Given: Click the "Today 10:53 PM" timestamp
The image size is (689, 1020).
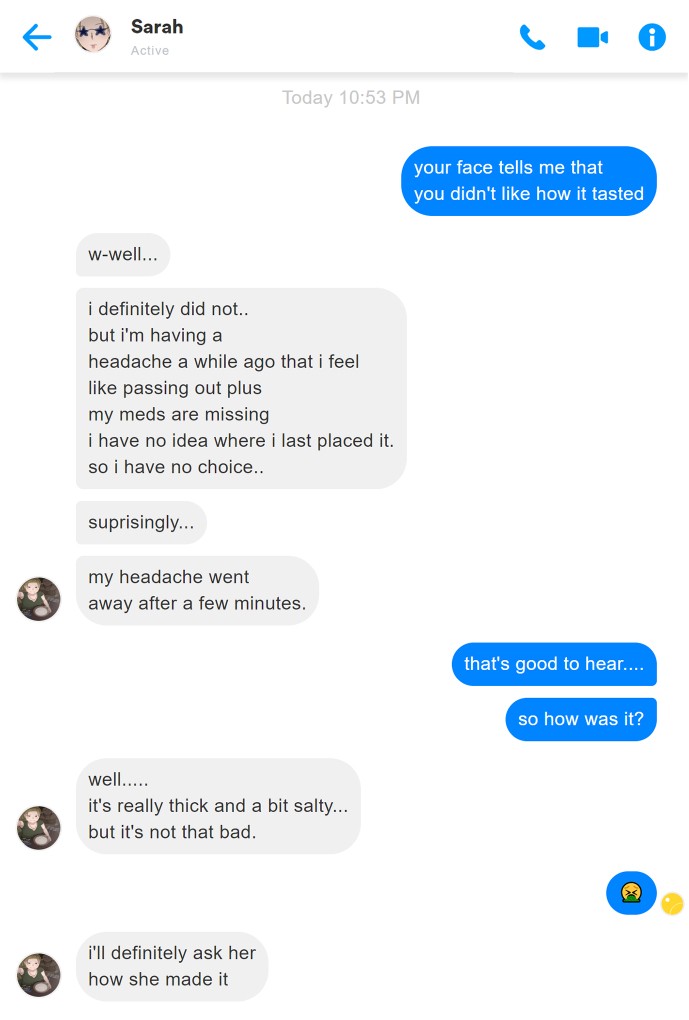Looking at the screenshot, I should point(351,98).
